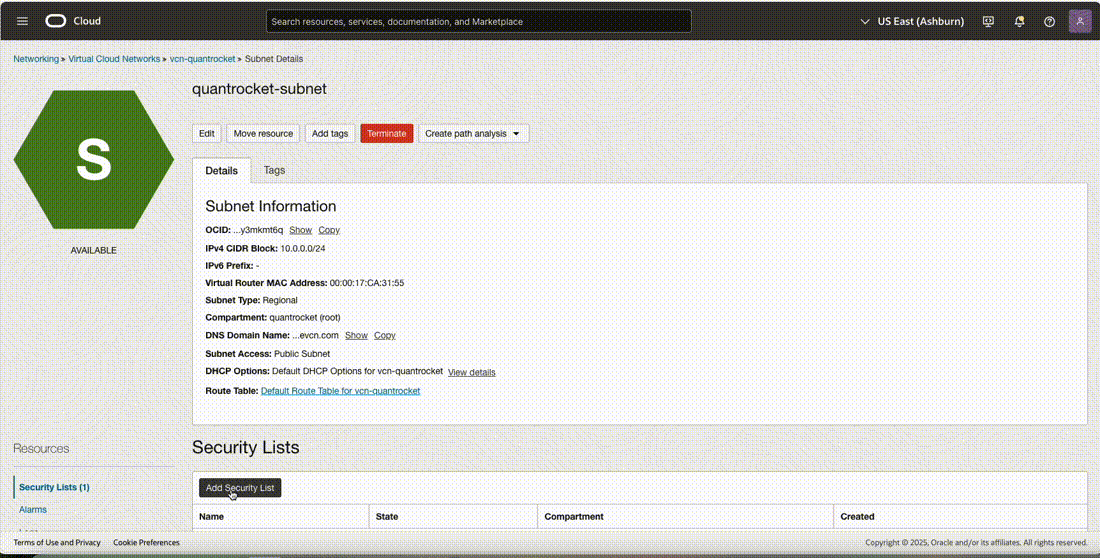Click the green subnet hexagon icon
This screenshot has width=1100, height=558.
(93, 159)
